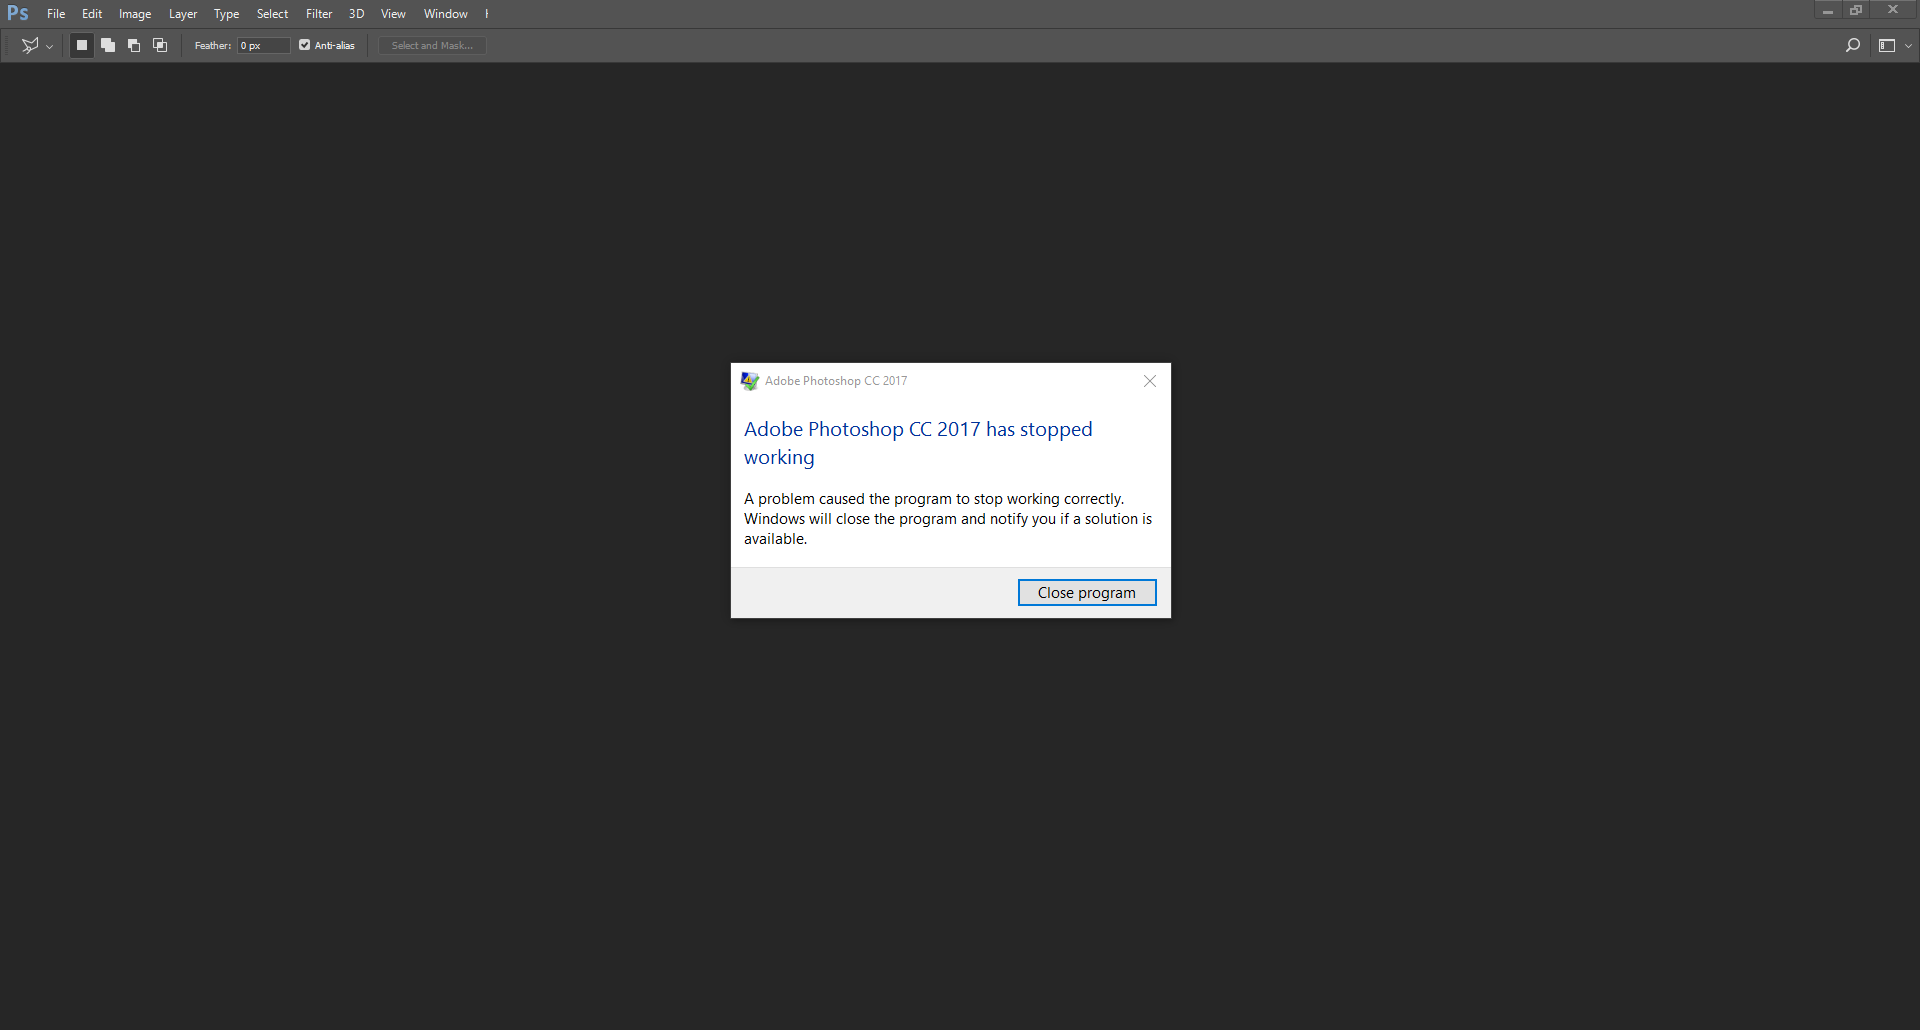Open the Select menu dropdown
This screenshot has height=1030, width=1920.
pos(272,13)
